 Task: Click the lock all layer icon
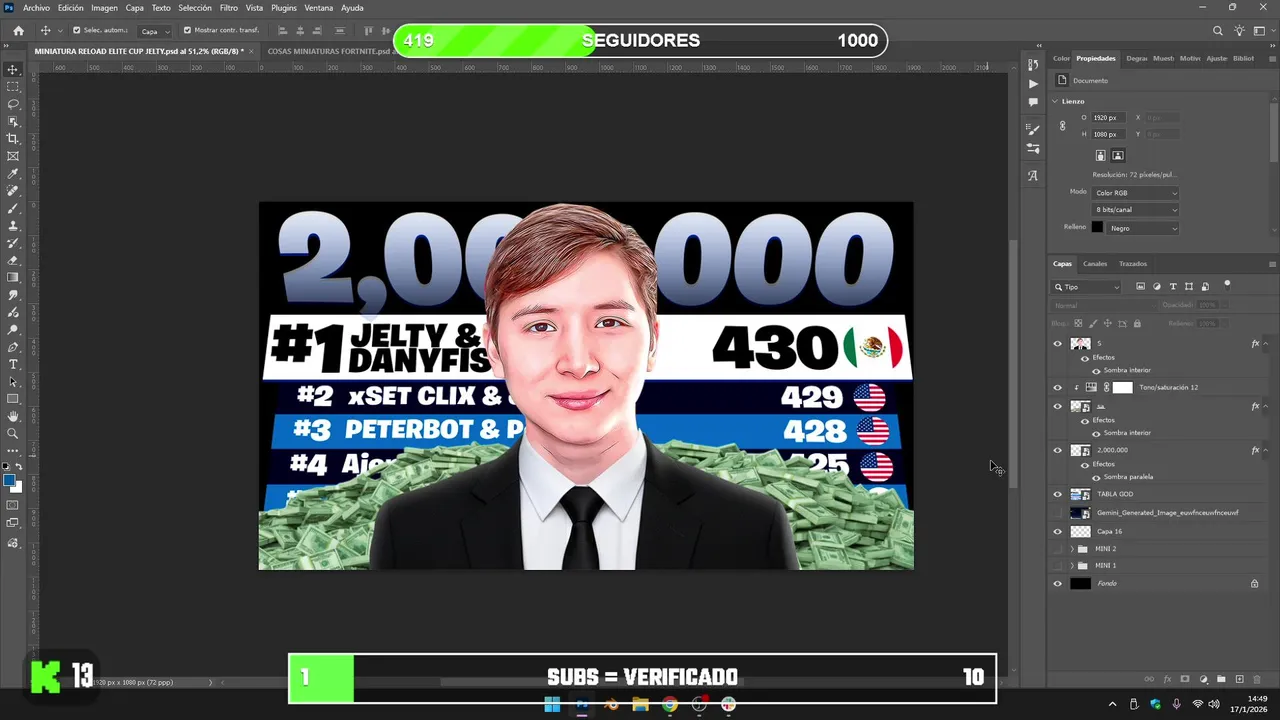click(x=1136, y=324)
